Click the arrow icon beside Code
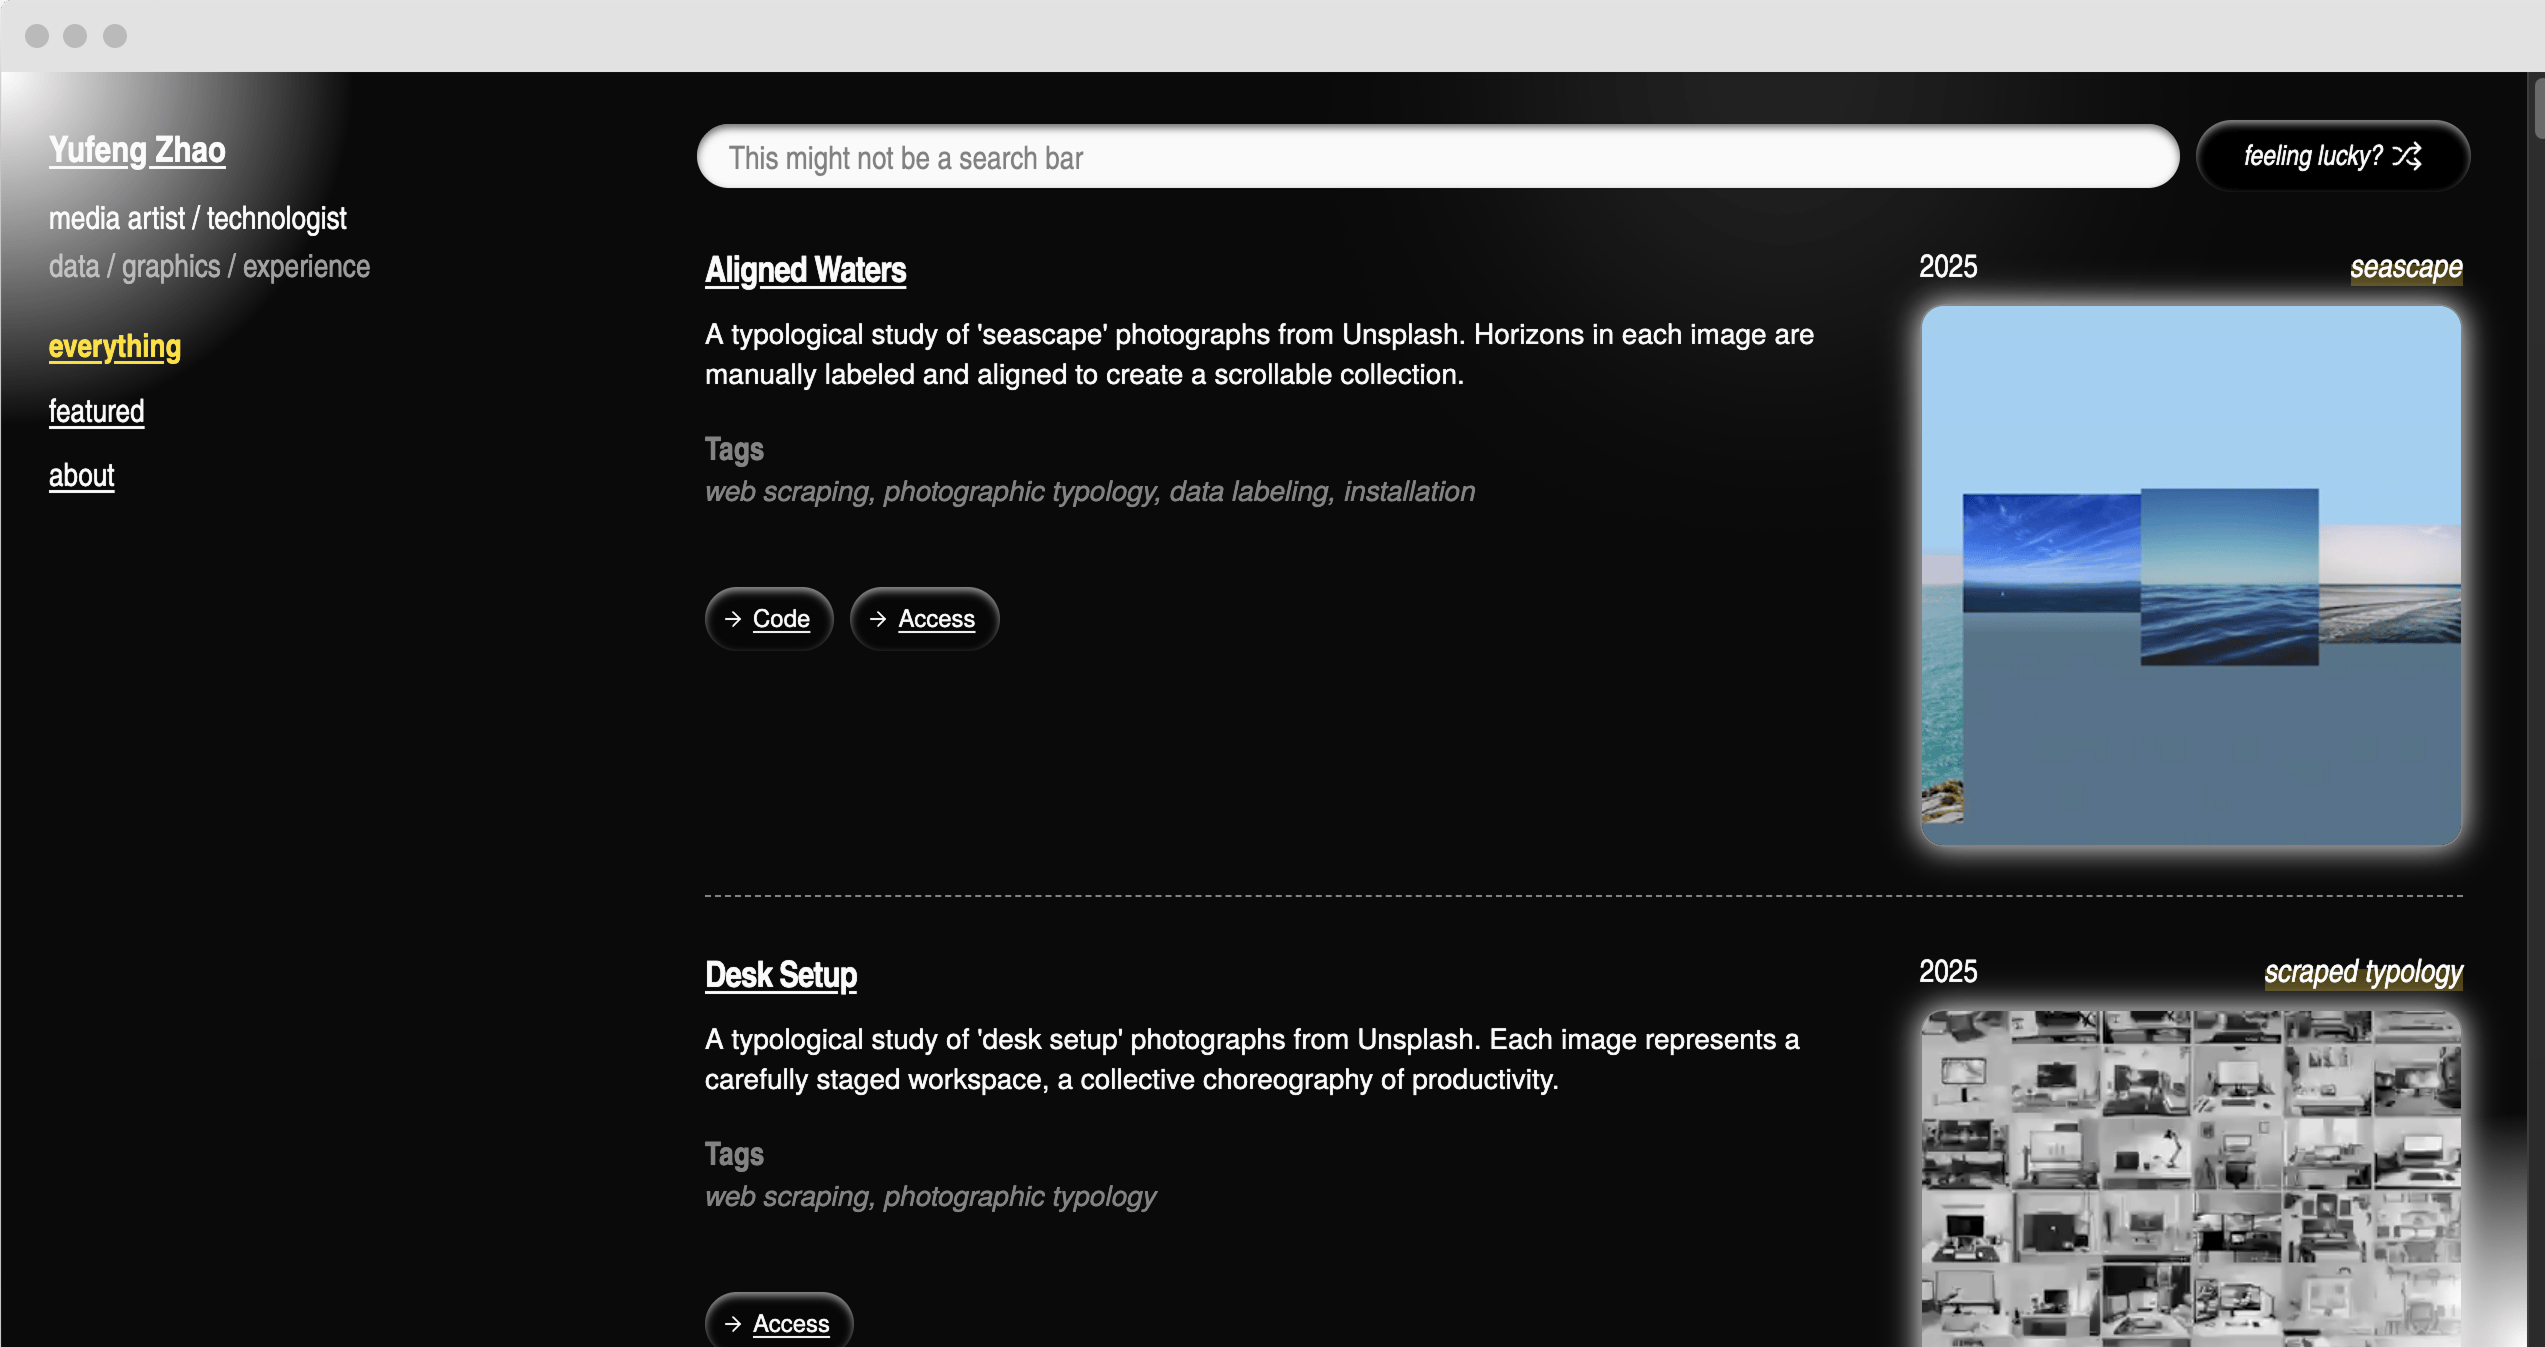 point(733,619)
